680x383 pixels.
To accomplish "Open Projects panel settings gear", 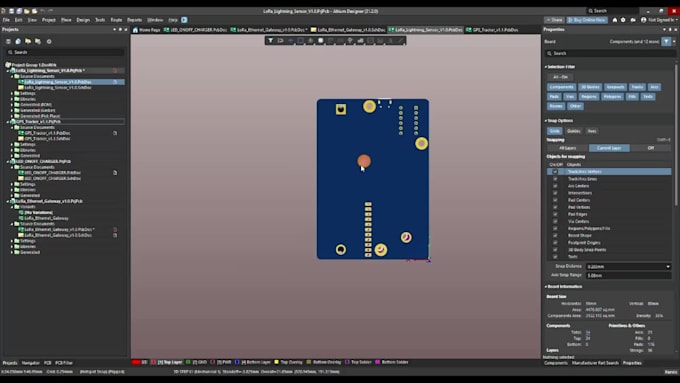I will pyautogui.click(x=49, y=41).
